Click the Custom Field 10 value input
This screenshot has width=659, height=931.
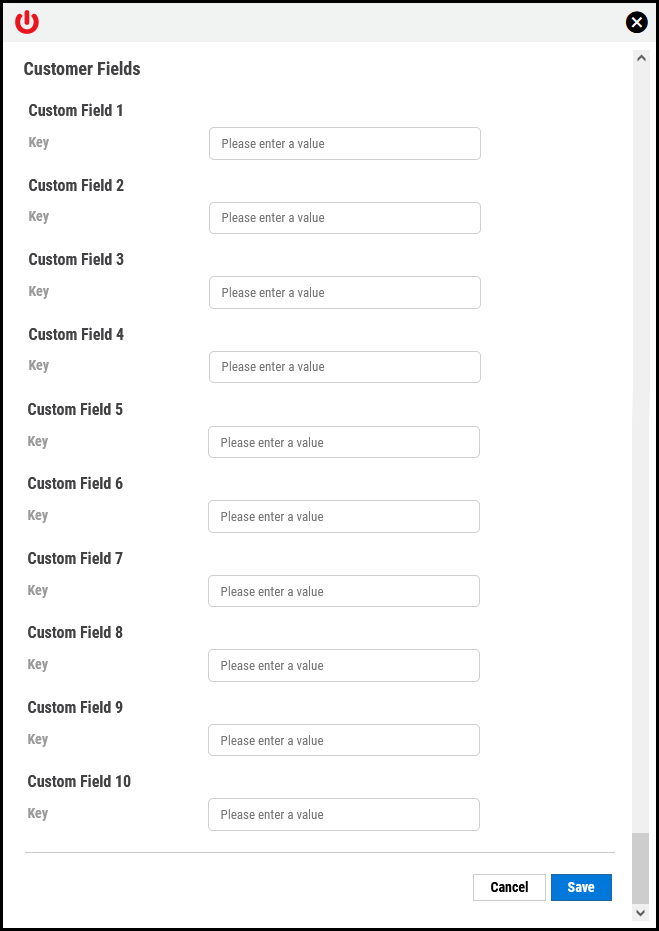(x=344, y=814)
